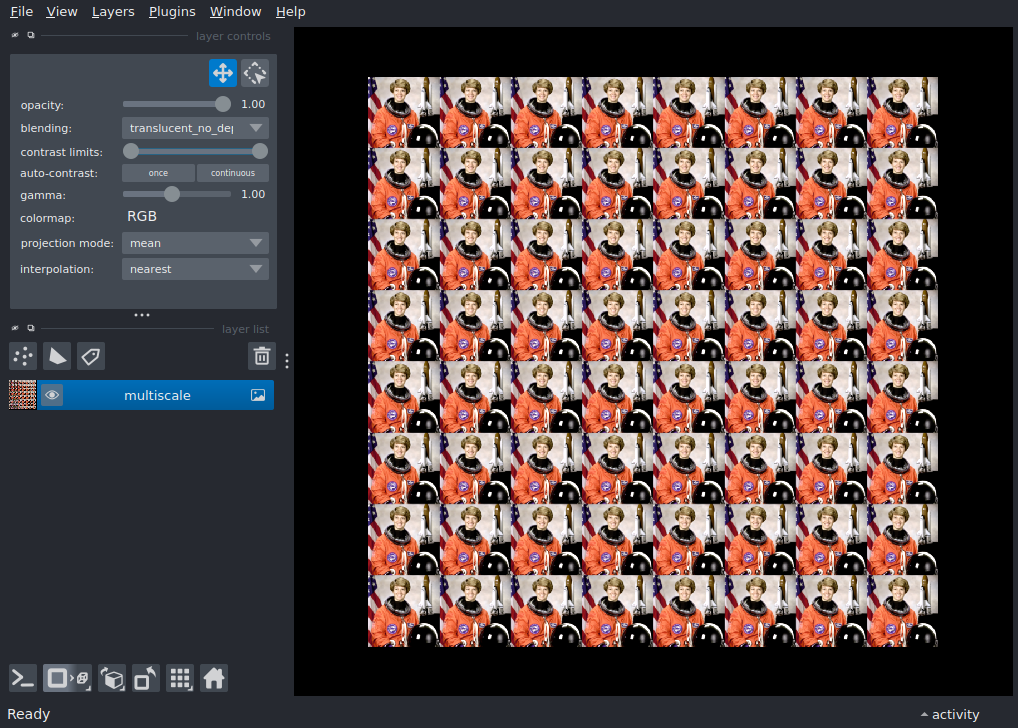Add a new shapes layer

pyautogui.click(x=56, y=356)
